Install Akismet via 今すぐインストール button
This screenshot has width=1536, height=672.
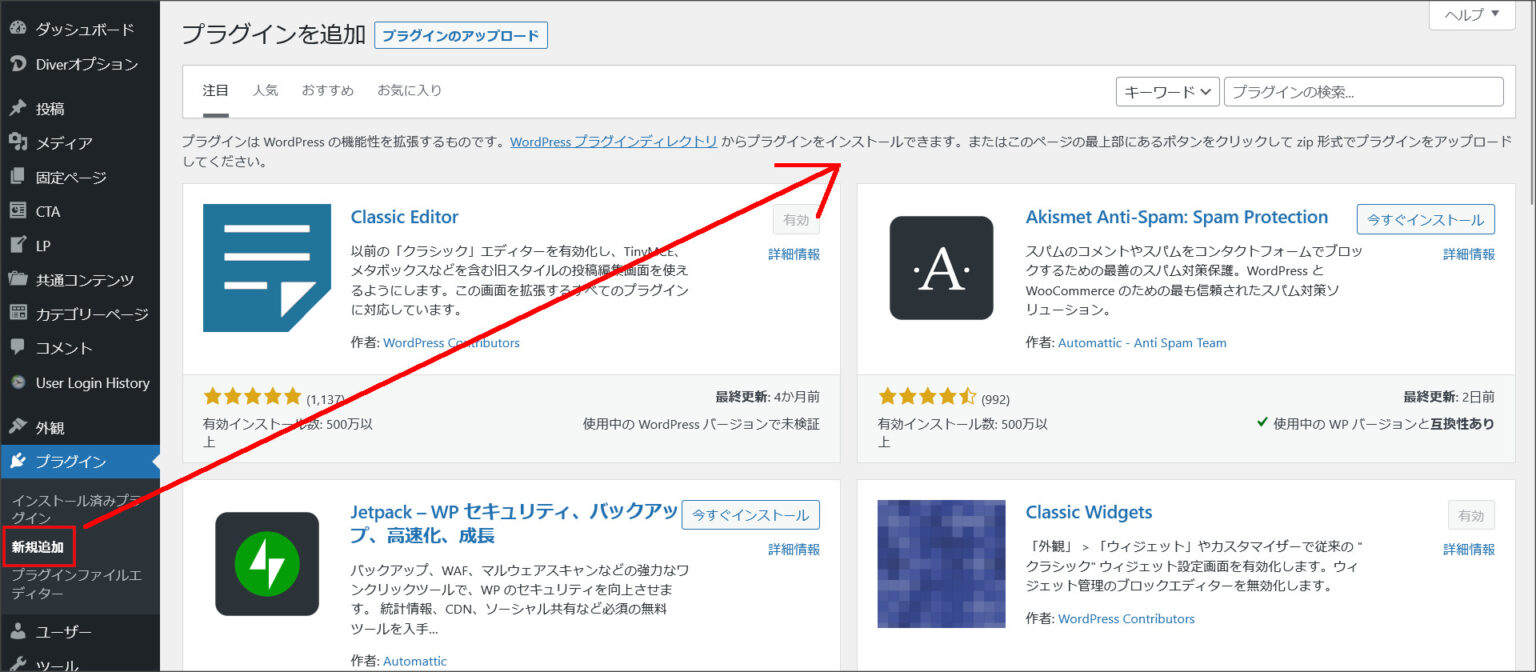pyautogui.click(x=1425, y=219)
